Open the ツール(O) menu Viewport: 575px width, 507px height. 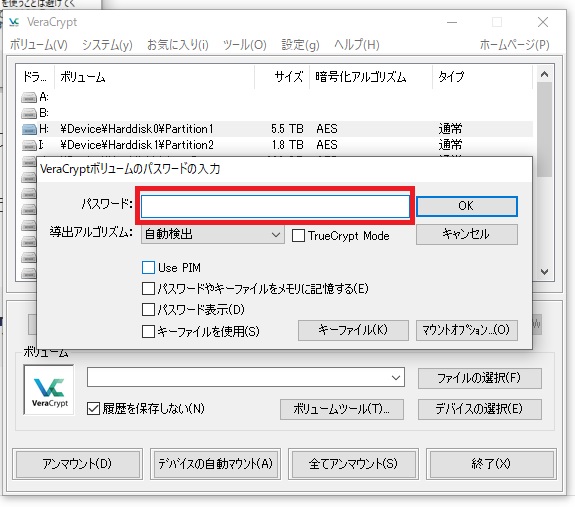pos(245,45)
